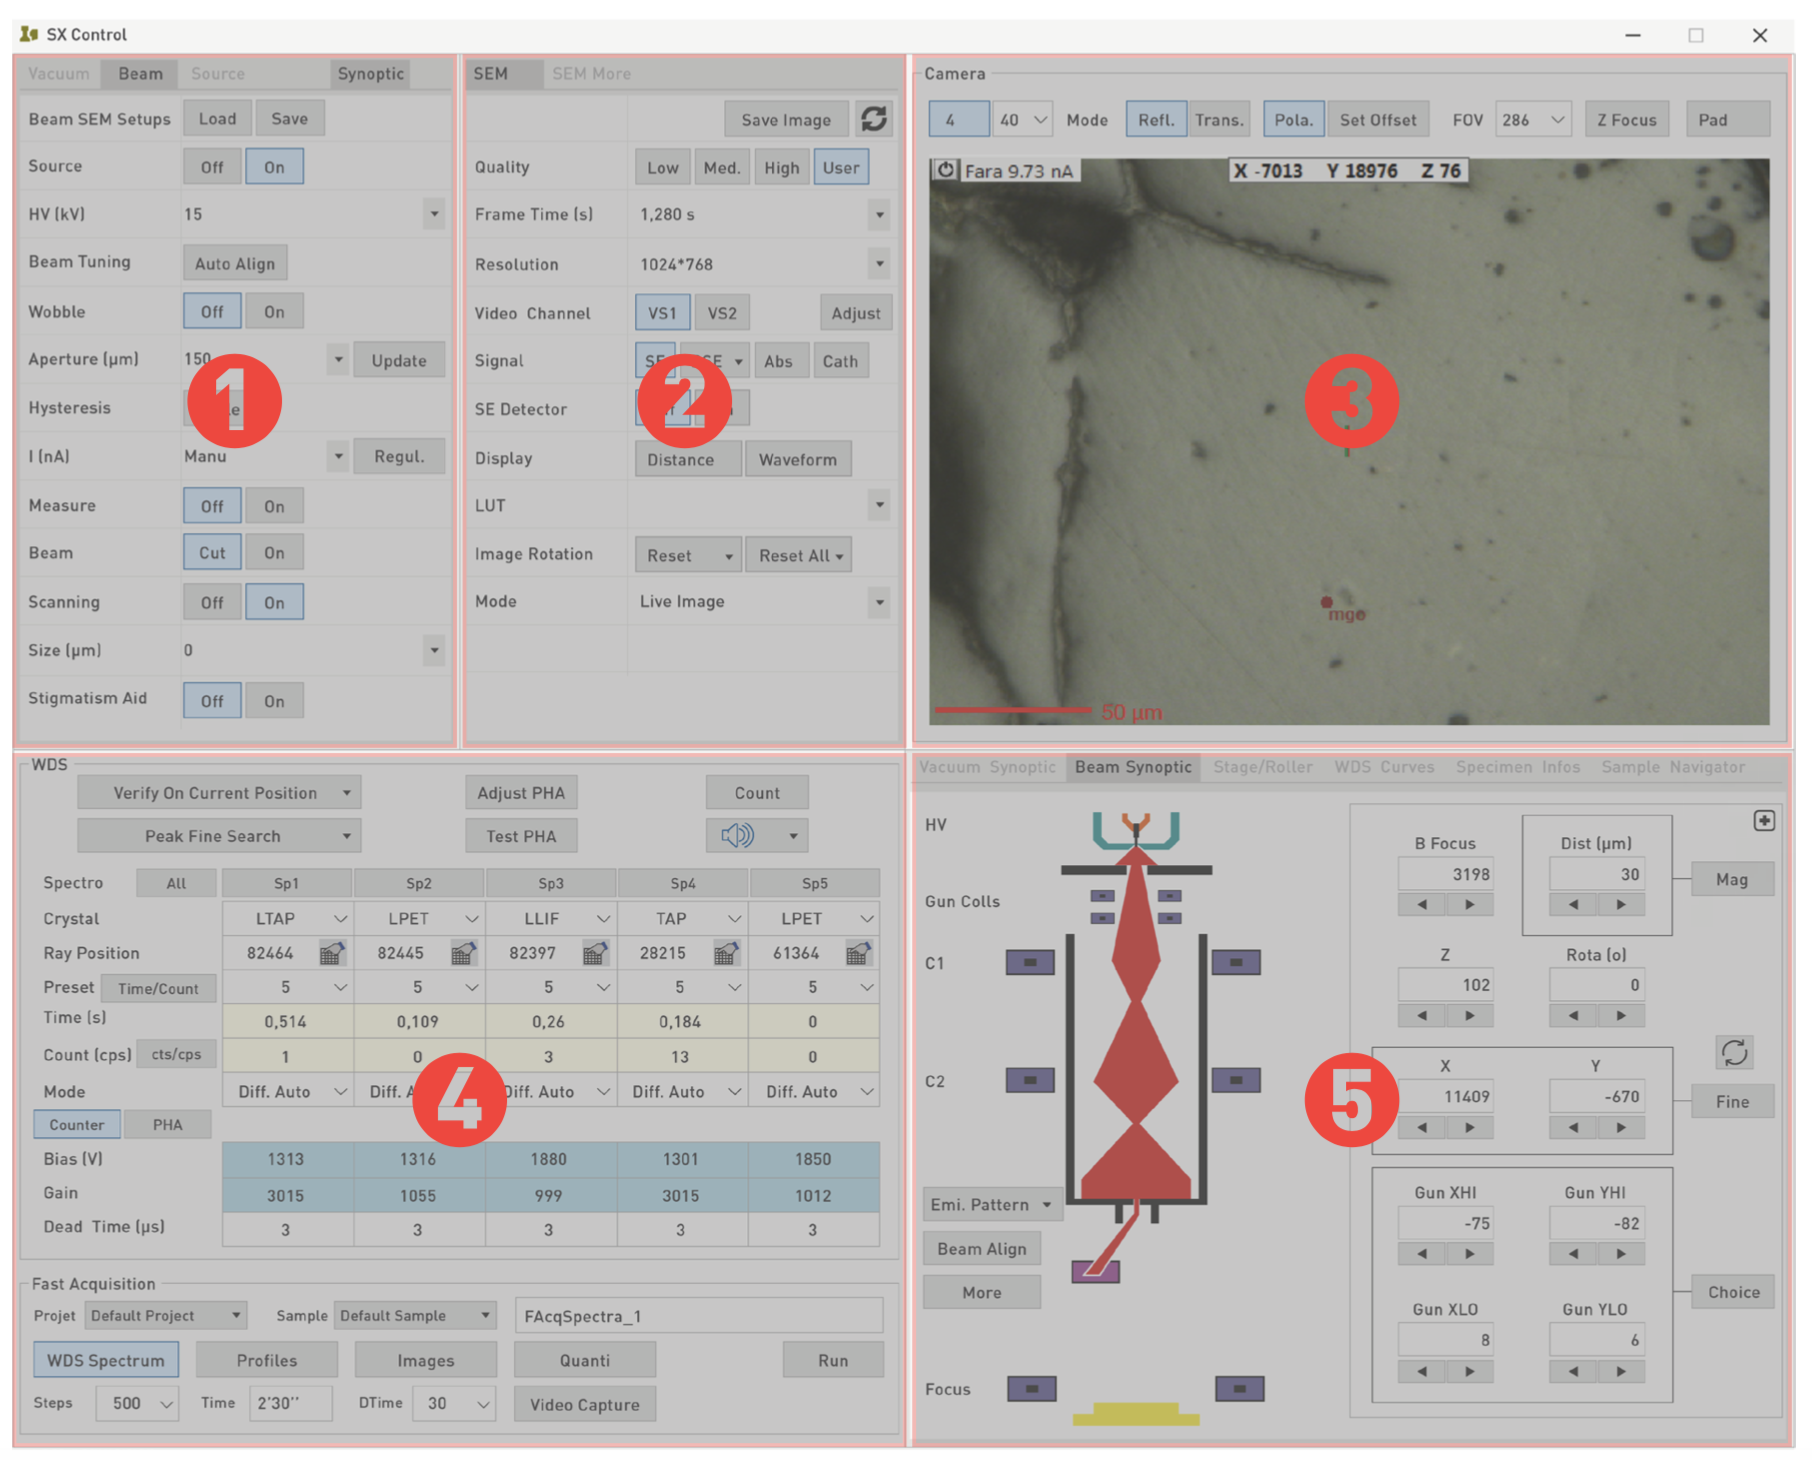Open the HV (kV) dropdown
The height and width of the screenshot is (1460, 1812).
click(434, 214)
